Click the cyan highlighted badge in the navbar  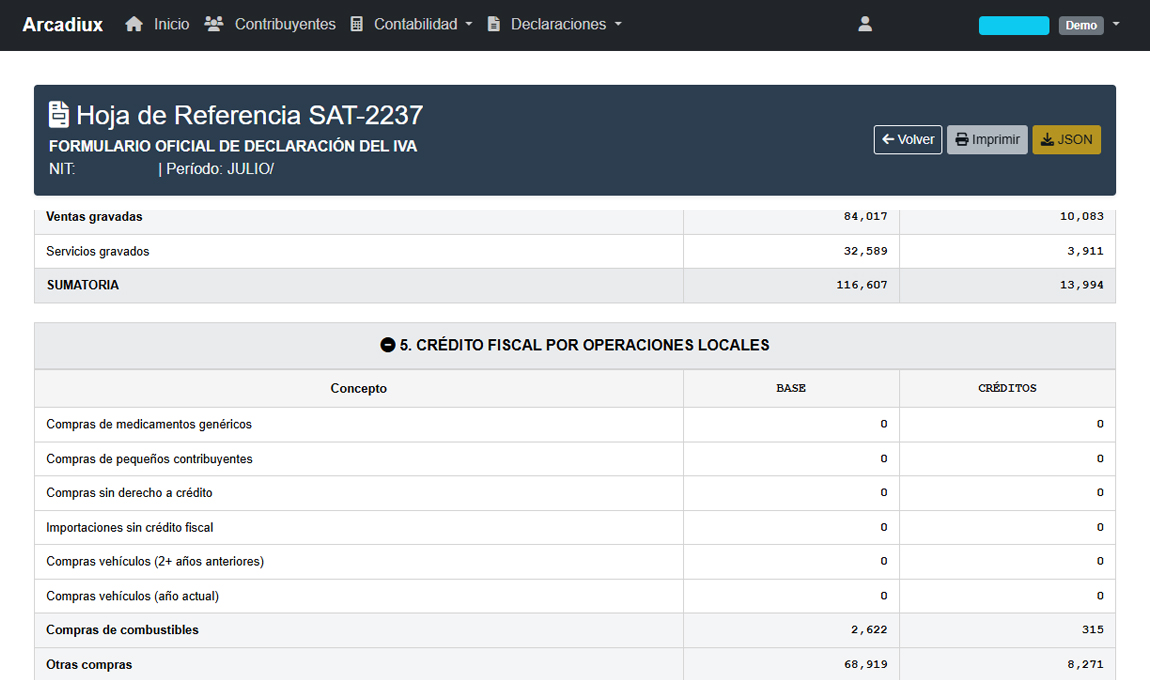[1014, 25]
